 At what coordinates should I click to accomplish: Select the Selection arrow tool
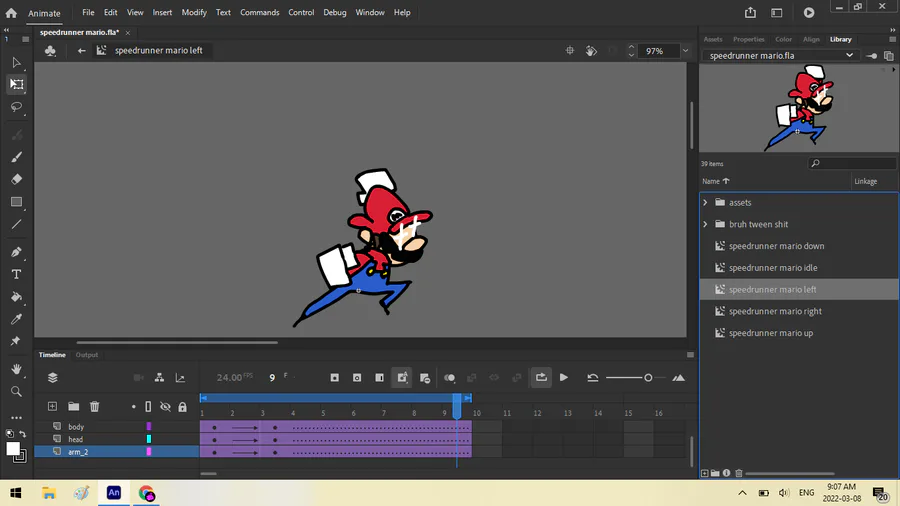click(x=16, y=62)
